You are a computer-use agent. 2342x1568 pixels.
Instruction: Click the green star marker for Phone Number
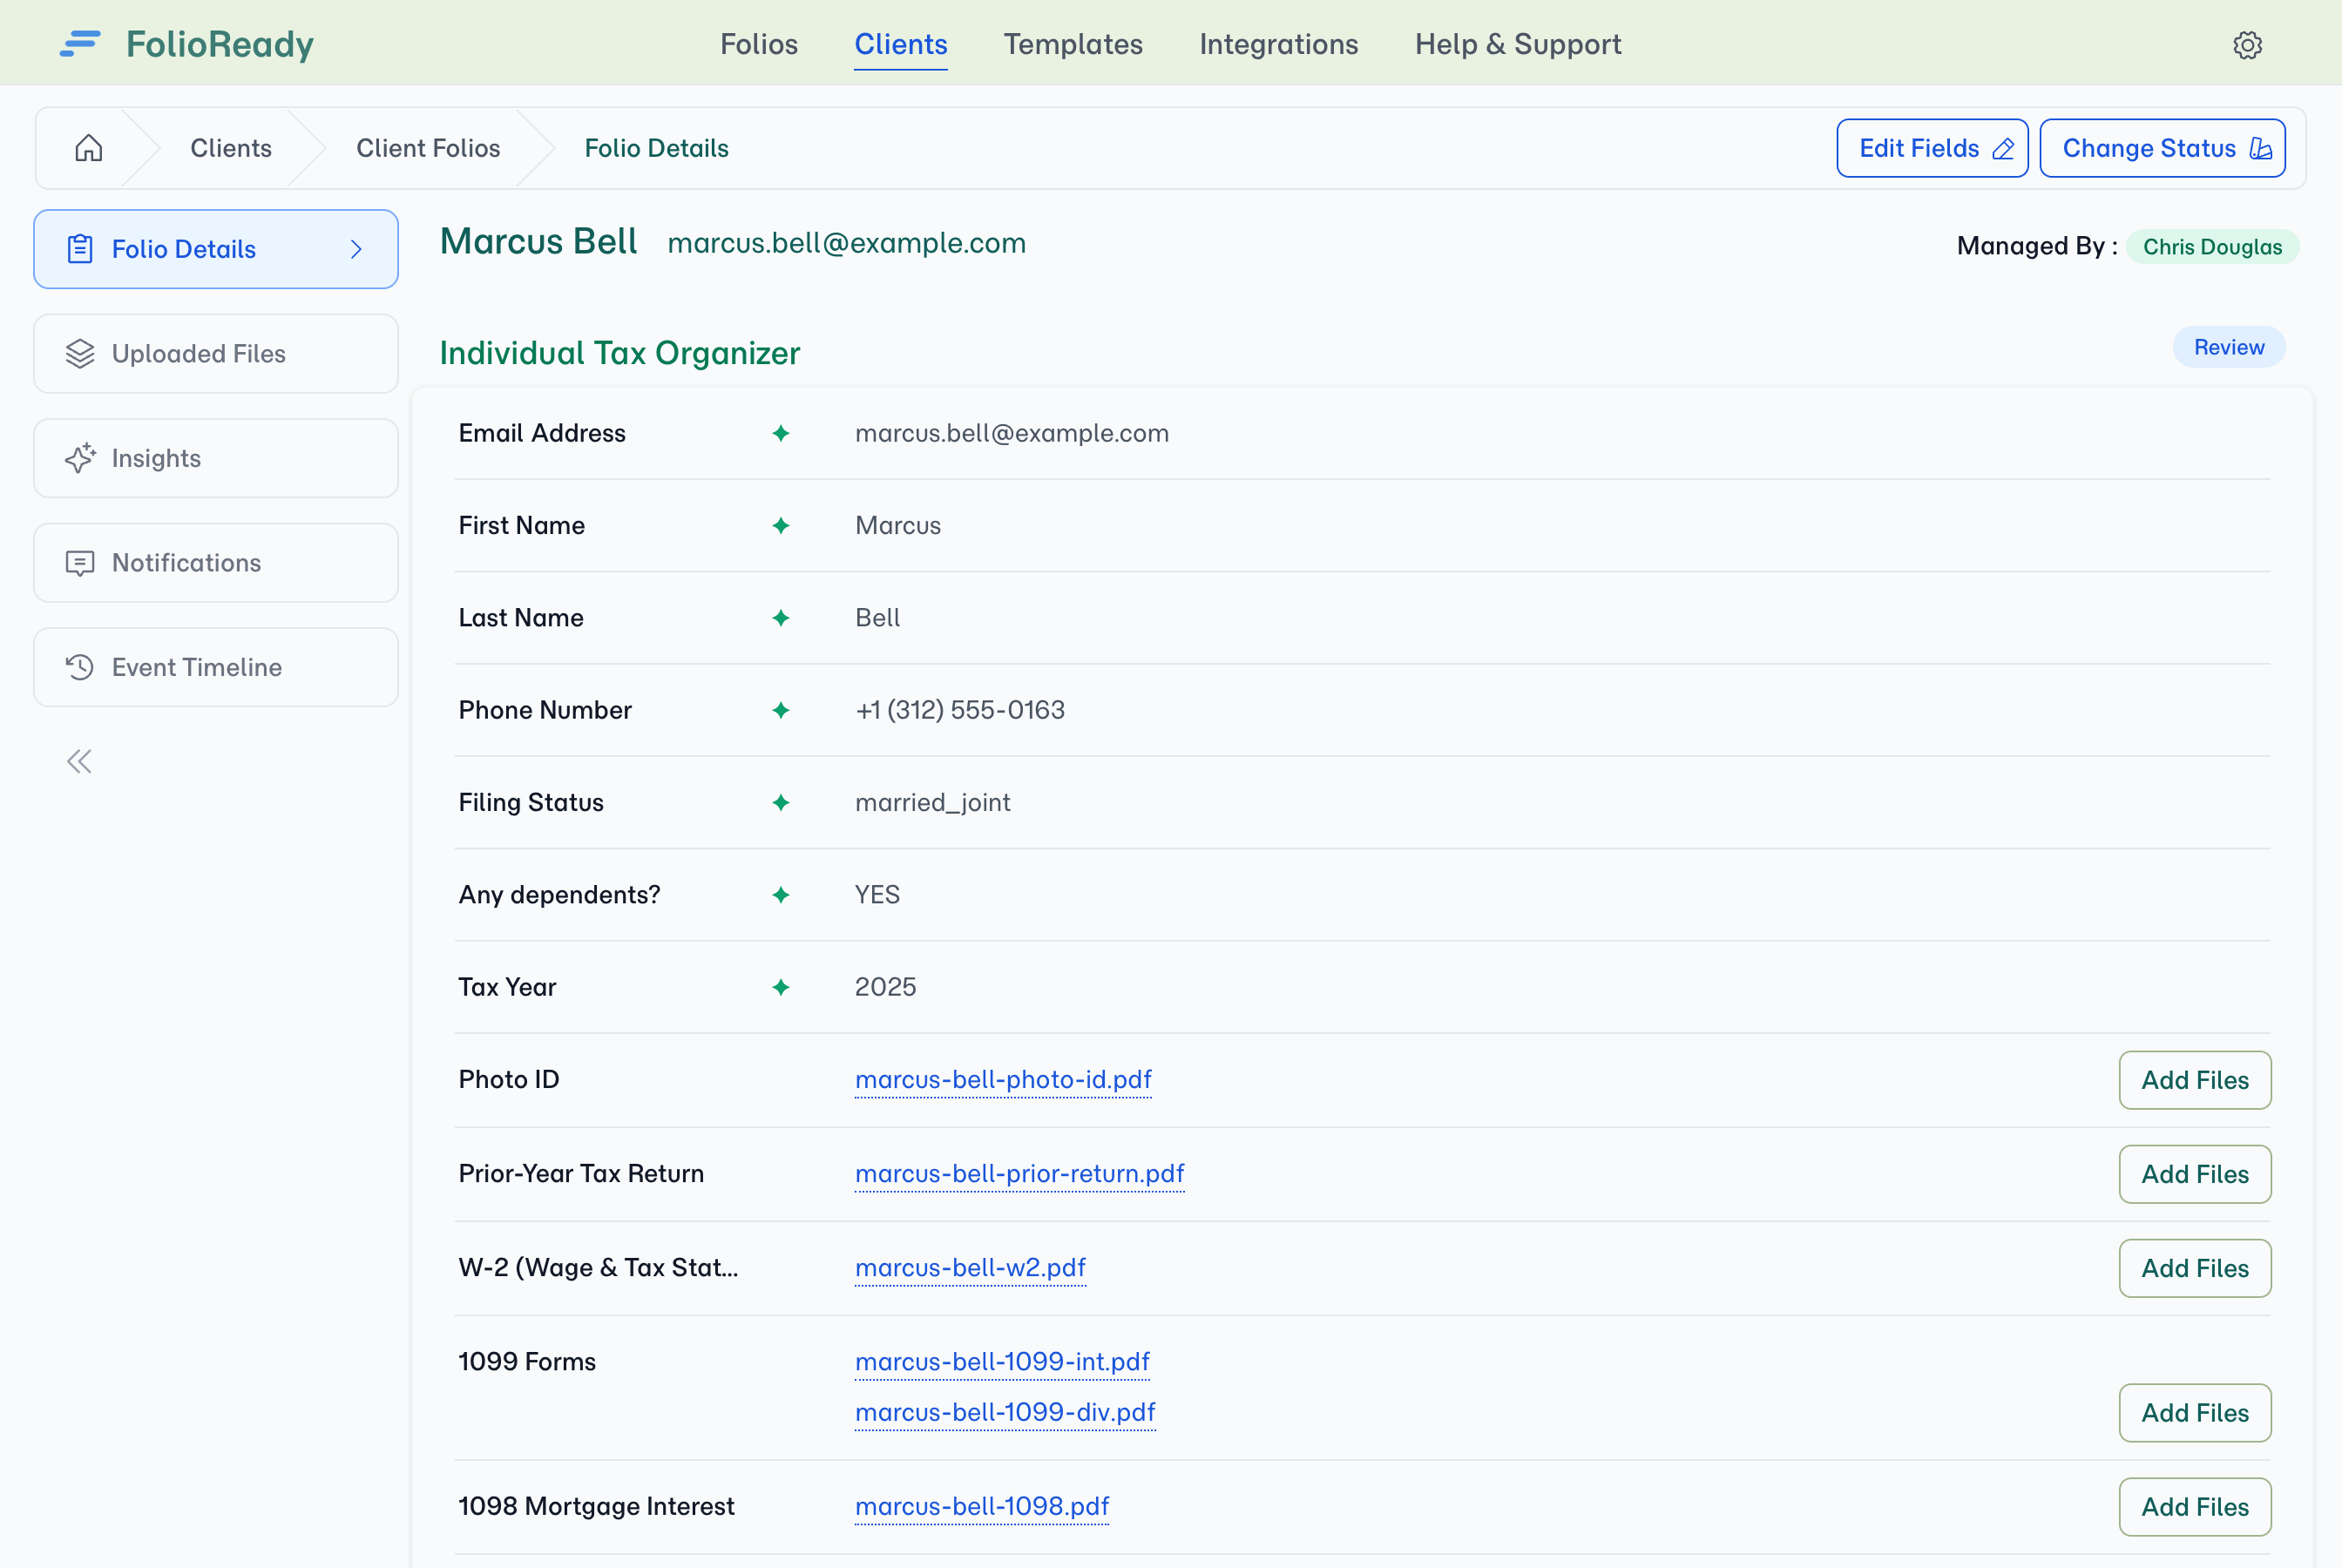(781, 710)
